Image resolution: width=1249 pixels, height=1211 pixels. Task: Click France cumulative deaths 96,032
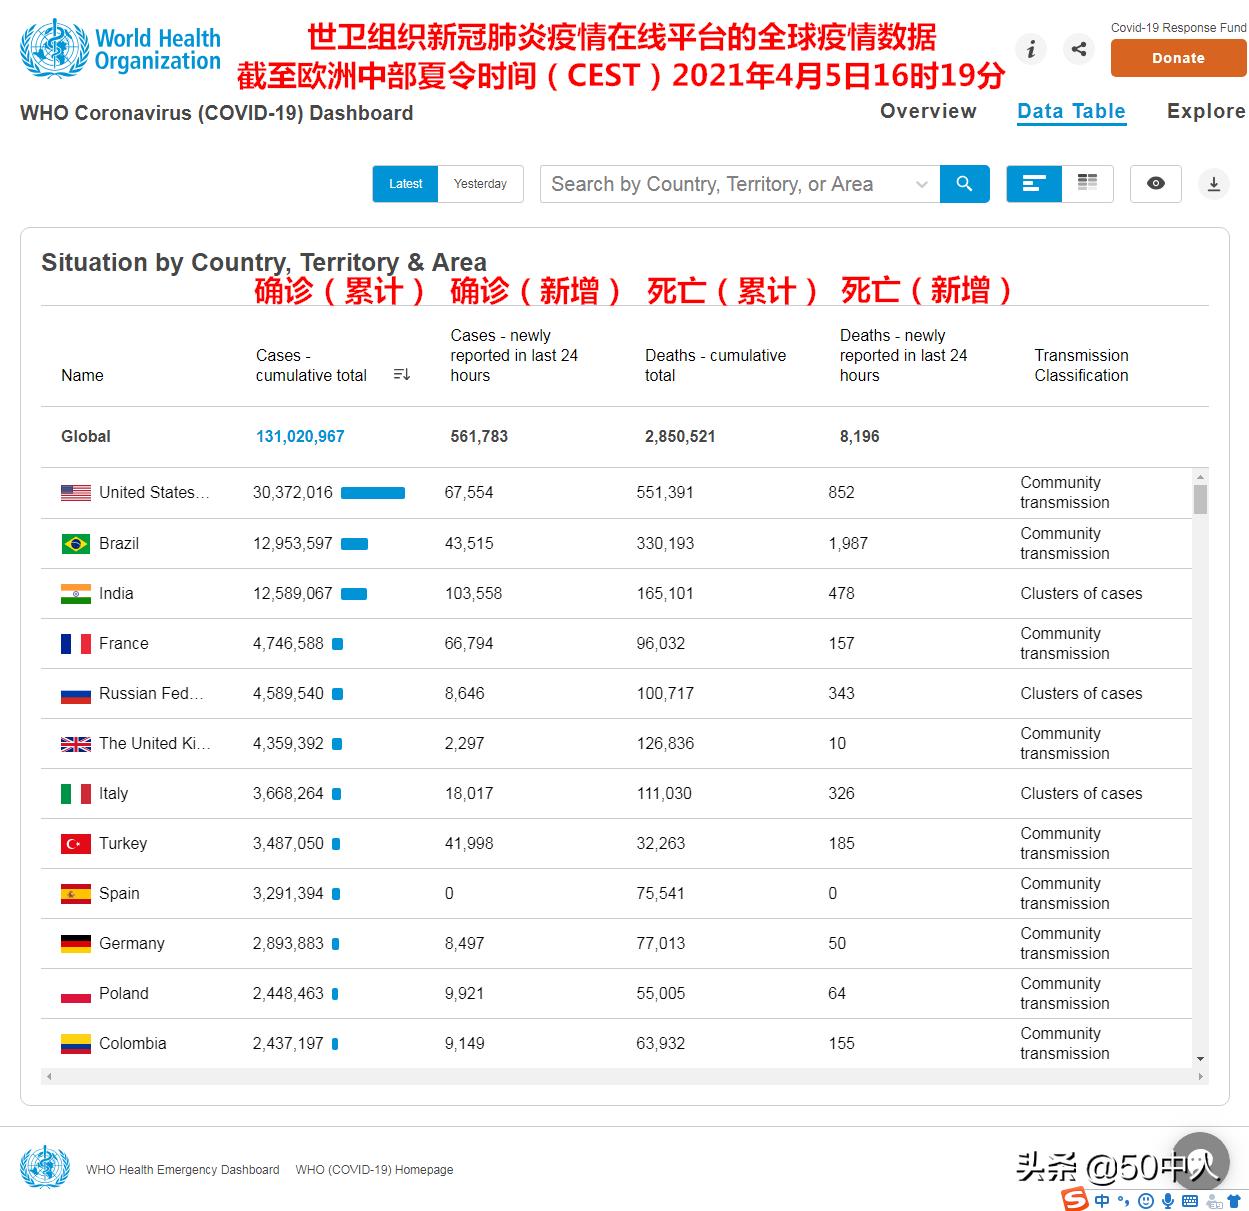(x=661, y=643)
